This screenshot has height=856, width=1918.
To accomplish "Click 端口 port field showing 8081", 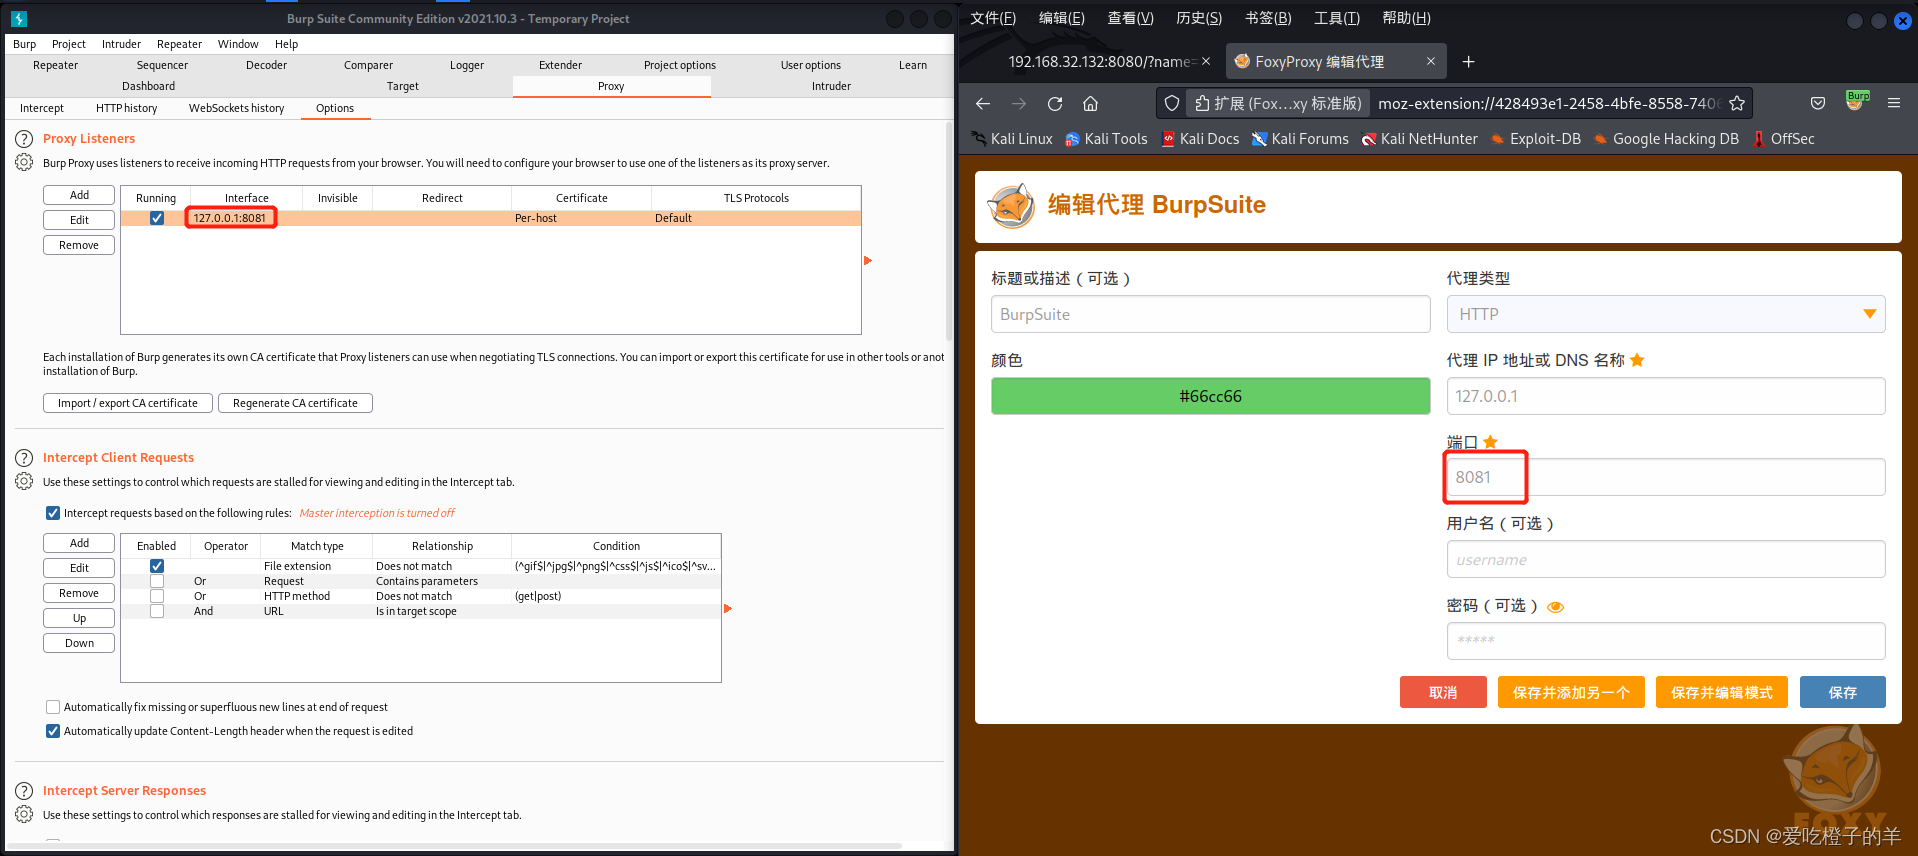I will tap(1666, 477).
